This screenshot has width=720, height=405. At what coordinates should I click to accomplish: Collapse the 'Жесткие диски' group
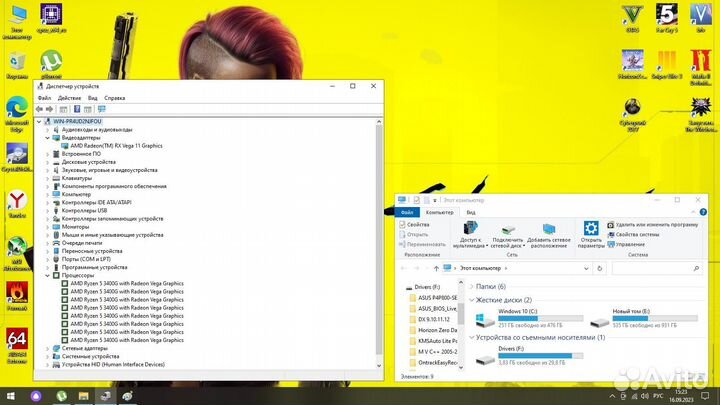(x=469, y=300)
